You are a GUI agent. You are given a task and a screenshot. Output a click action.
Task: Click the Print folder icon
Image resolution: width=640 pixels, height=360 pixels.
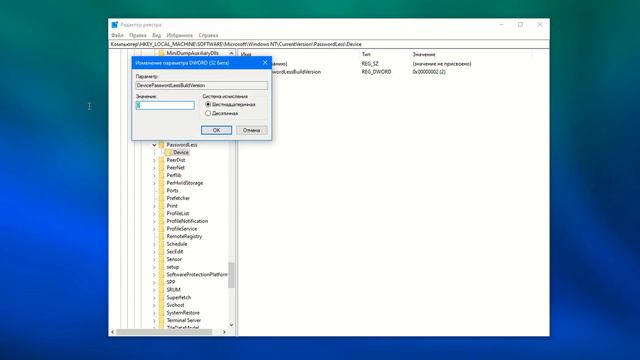pos(162,206)
